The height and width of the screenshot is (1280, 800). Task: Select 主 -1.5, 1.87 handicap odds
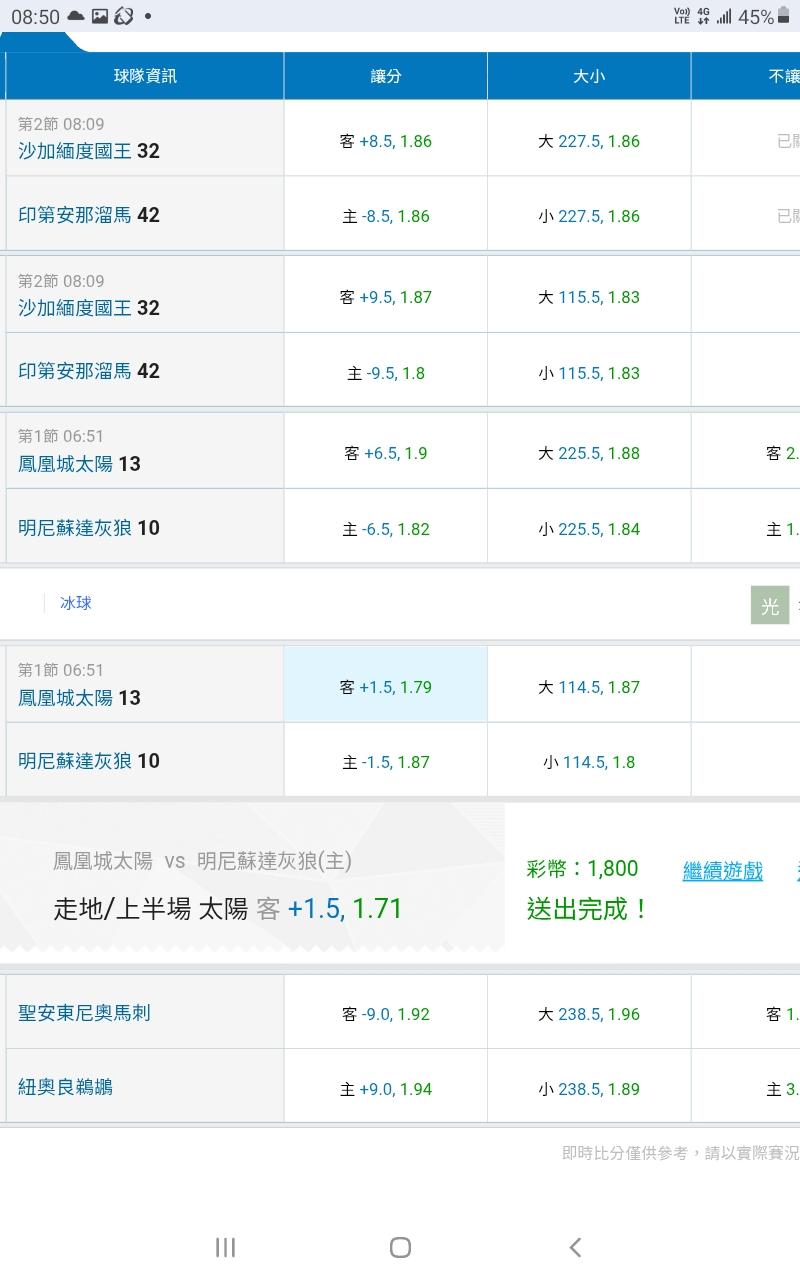point(385,762)
